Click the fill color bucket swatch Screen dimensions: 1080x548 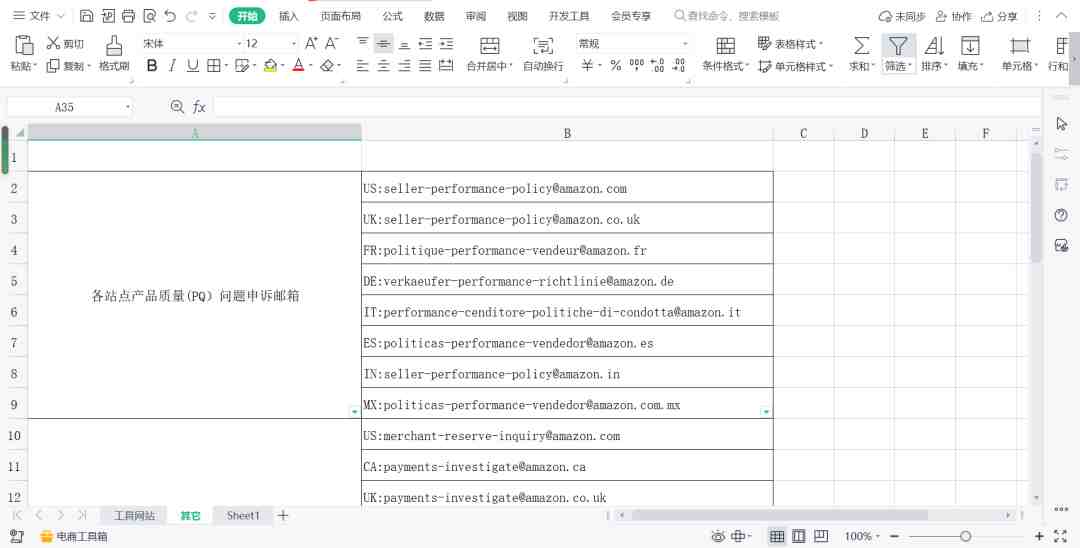click(x=270, y=65)
